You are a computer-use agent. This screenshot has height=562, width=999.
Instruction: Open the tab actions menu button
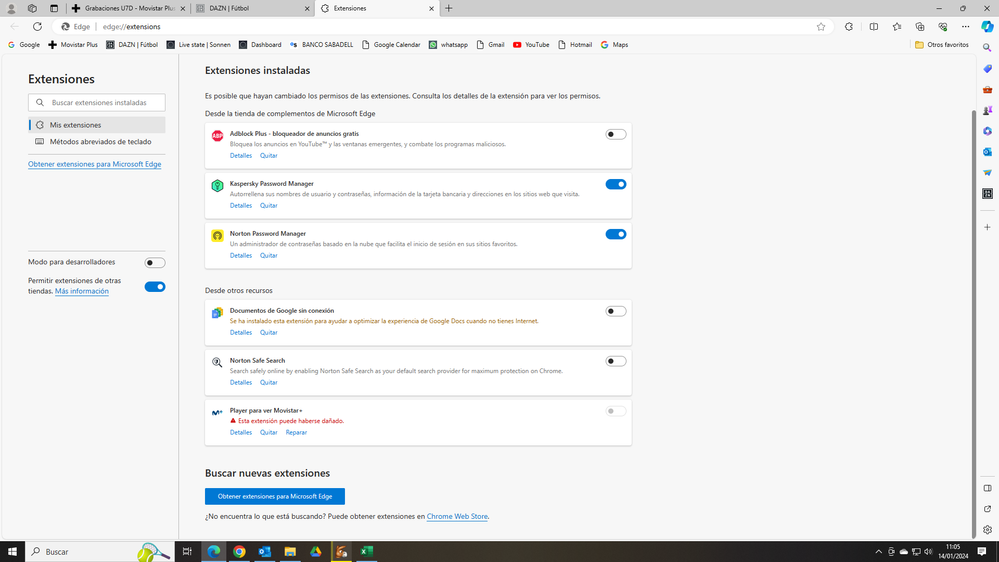54,8
